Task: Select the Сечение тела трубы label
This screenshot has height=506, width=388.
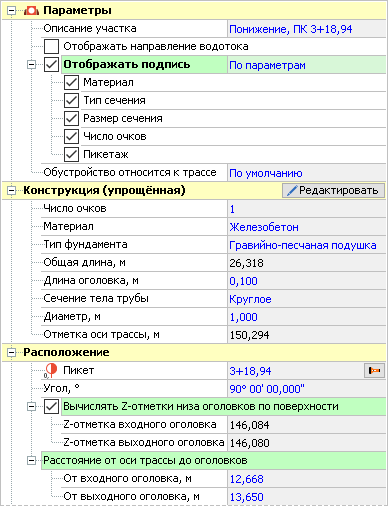Action: 96,298
